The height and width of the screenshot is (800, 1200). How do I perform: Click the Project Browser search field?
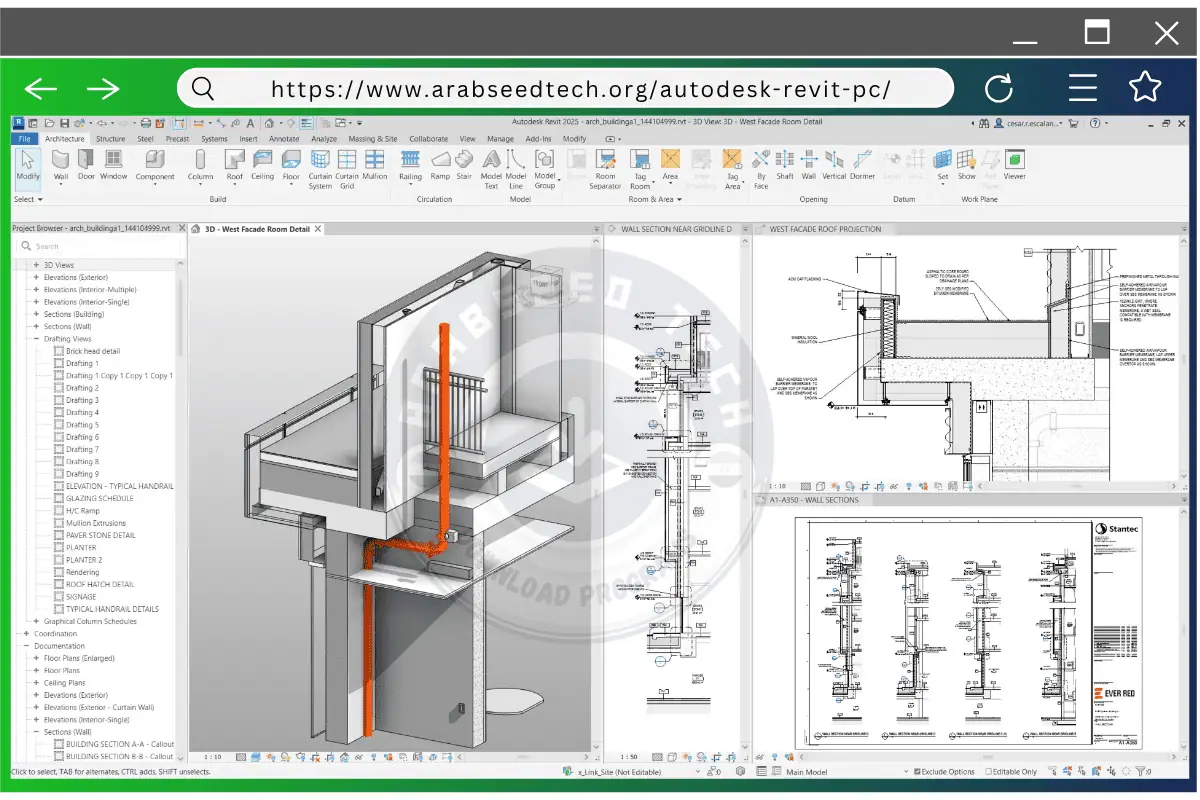click(98, 246)
